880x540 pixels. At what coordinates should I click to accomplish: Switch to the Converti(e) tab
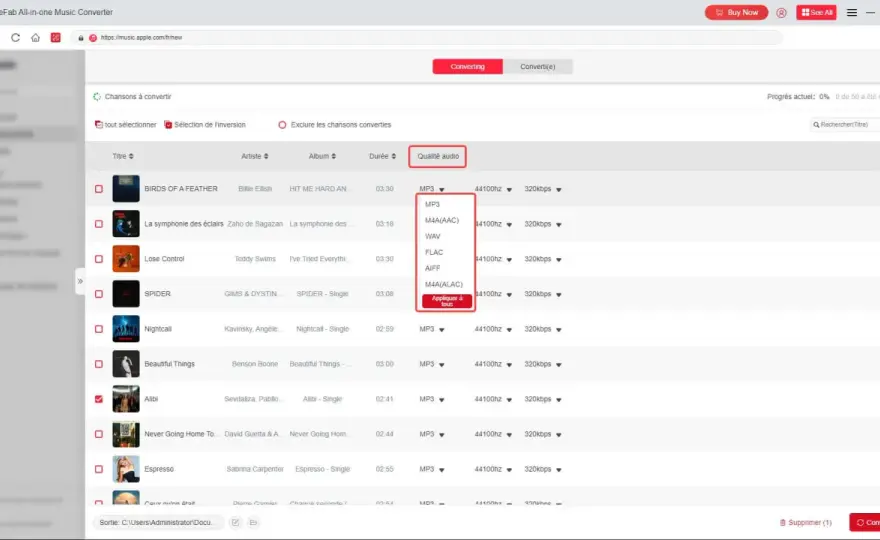coord(538,66)
